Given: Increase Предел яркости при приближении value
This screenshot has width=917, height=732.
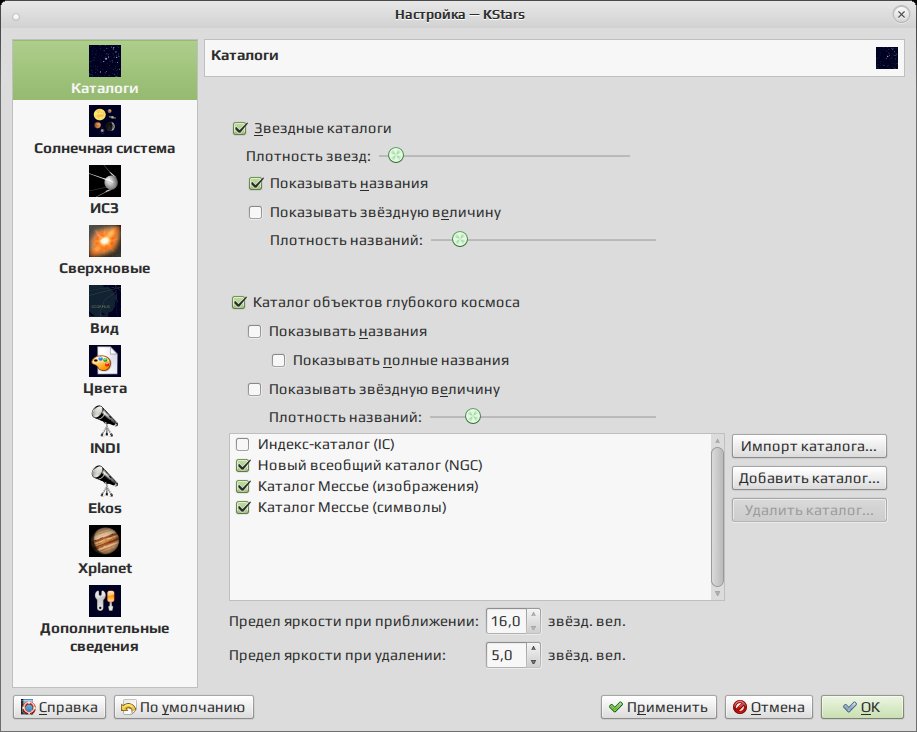Looking at the screenshot, I should [x=533, y=615].
